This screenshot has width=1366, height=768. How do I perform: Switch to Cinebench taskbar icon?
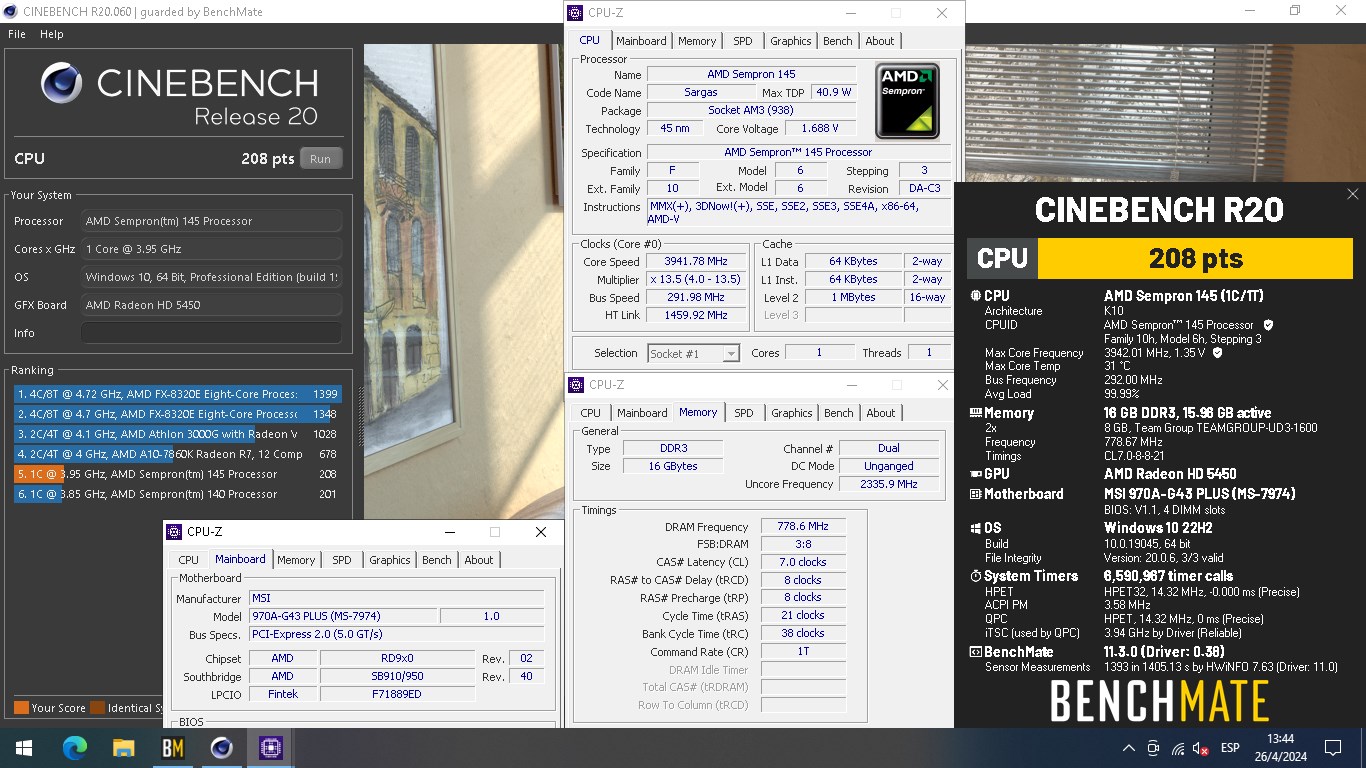(x=221, y=747)
